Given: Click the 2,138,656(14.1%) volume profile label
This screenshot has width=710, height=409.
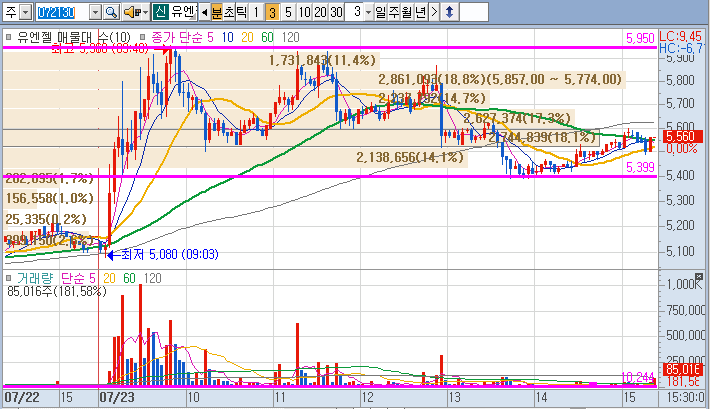Looking at the screenshot, I should point(410,157).
